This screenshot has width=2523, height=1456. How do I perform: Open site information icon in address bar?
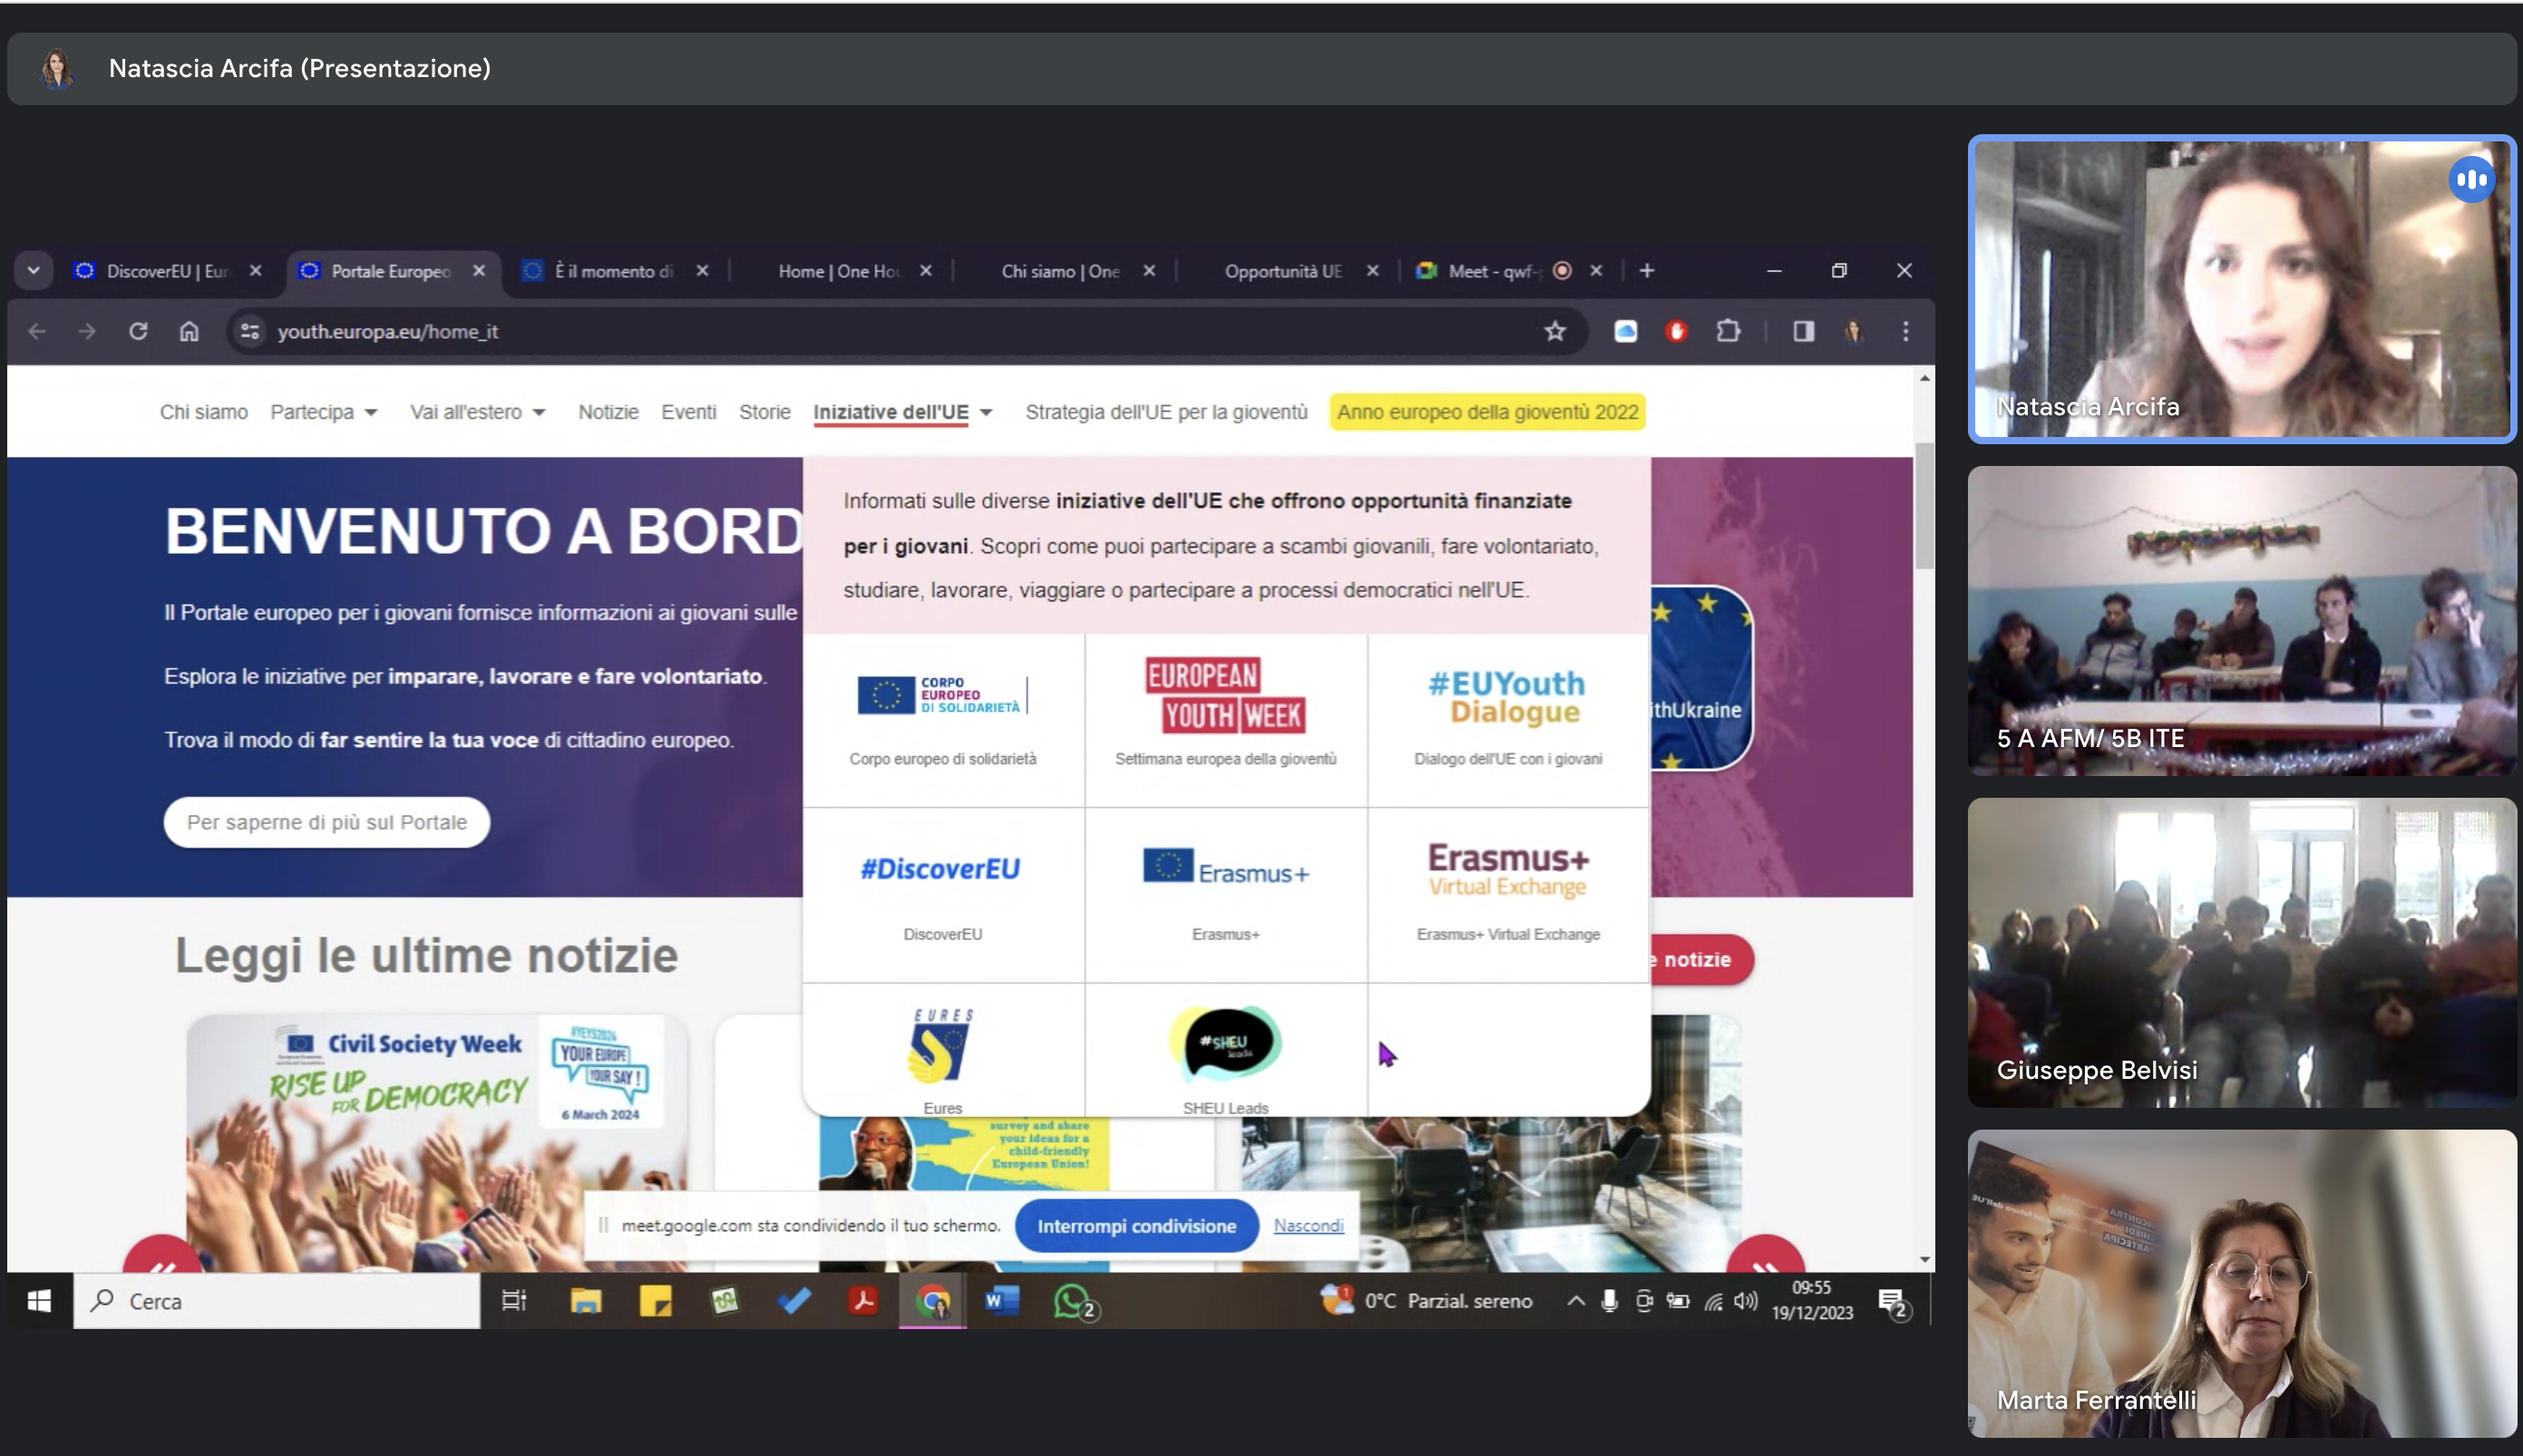250,331
